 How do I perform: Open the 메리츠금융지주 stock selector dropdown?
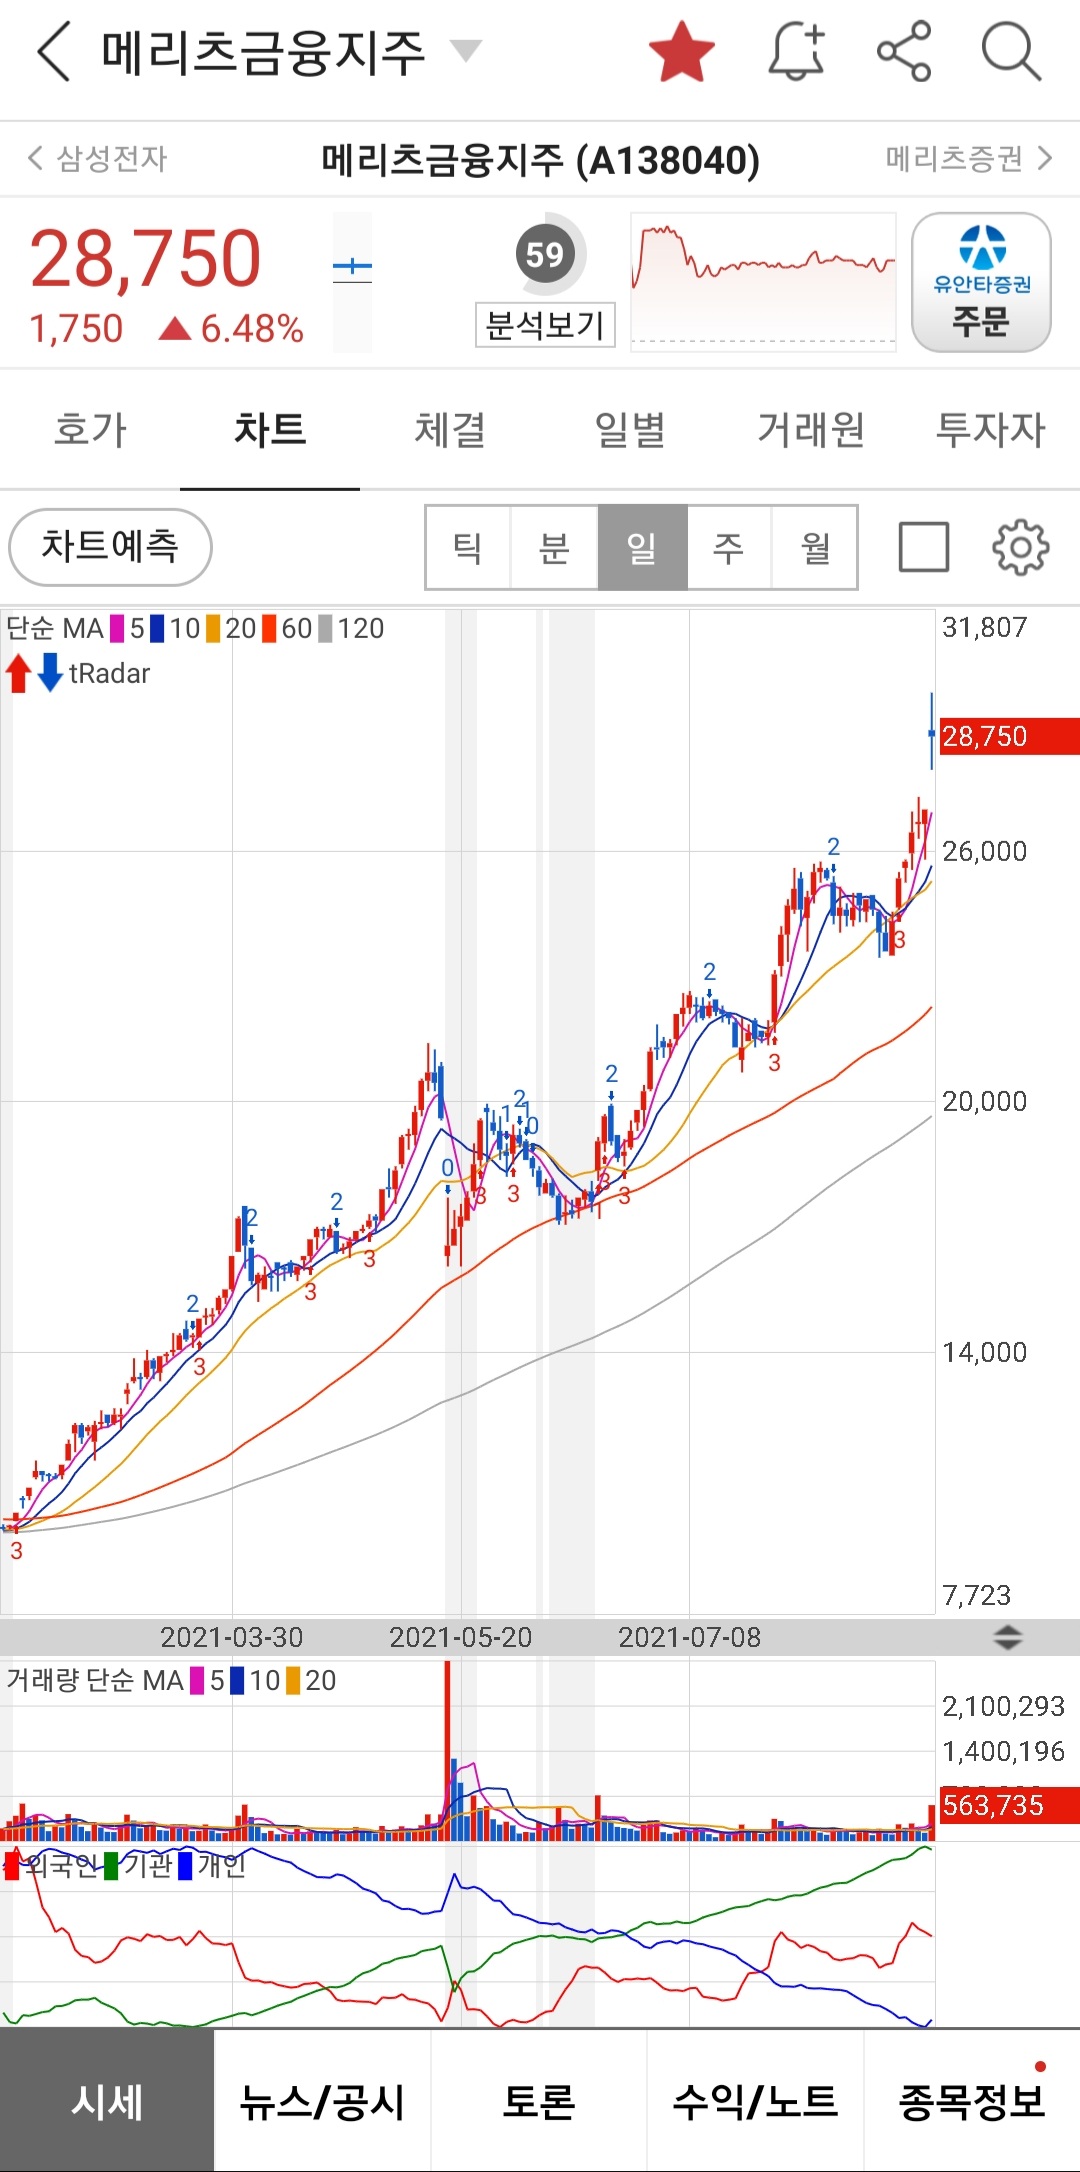pos(465,50)
